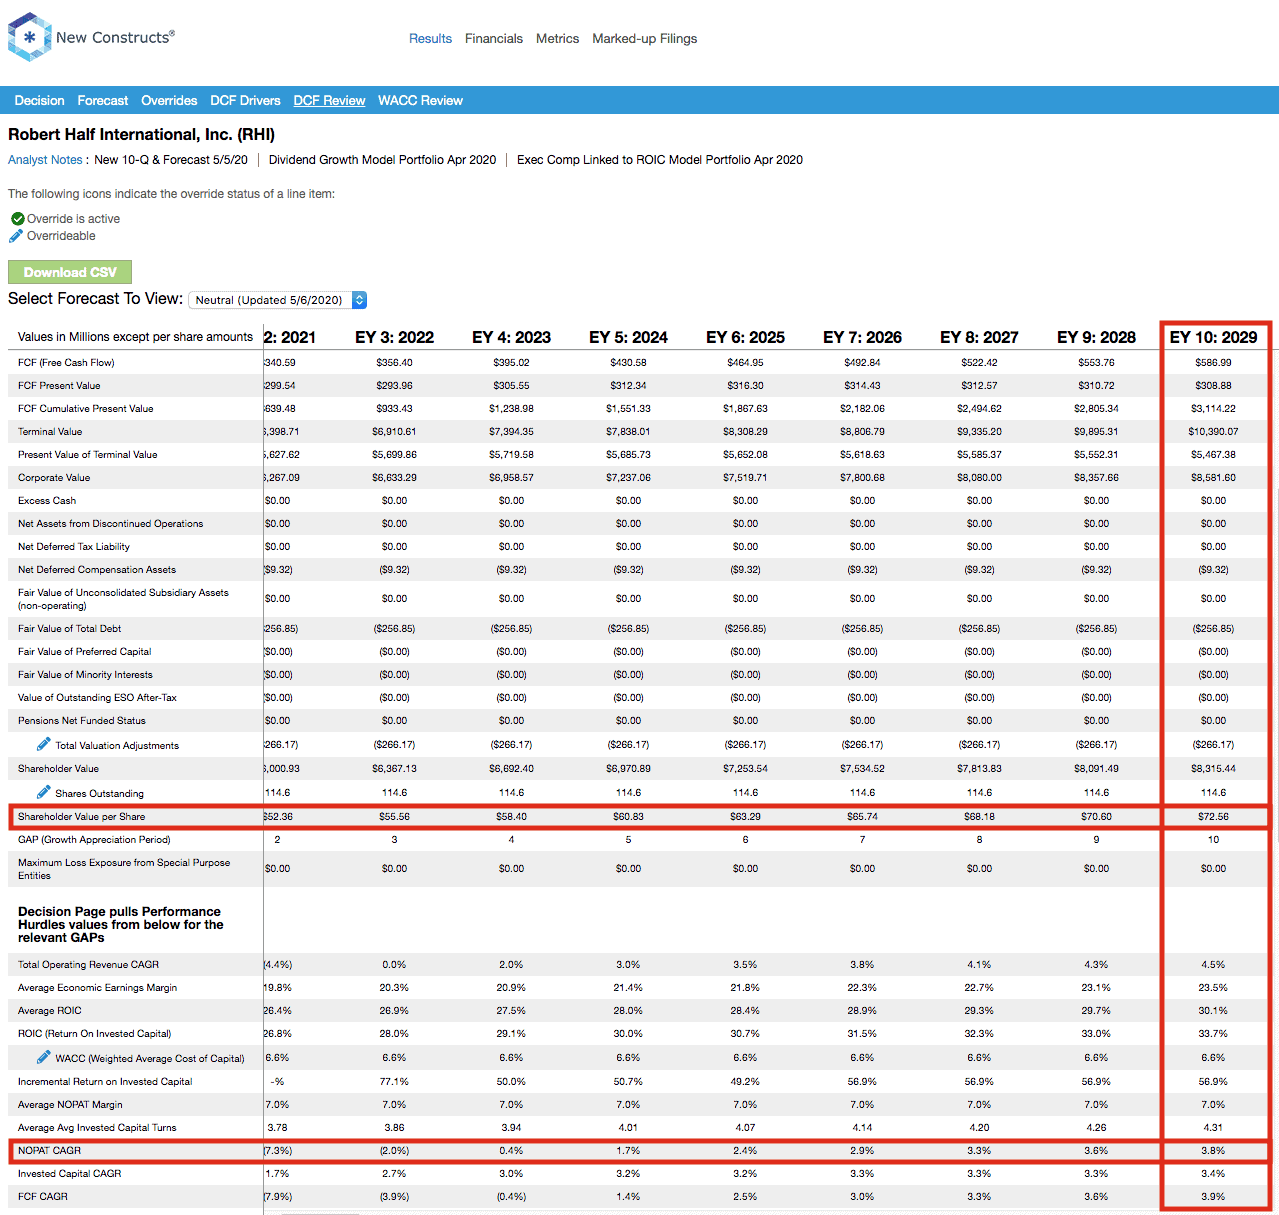Click the EY 10: 2029 column header
This screenshot has width=1279, height=1215.
pos(1214,337)
